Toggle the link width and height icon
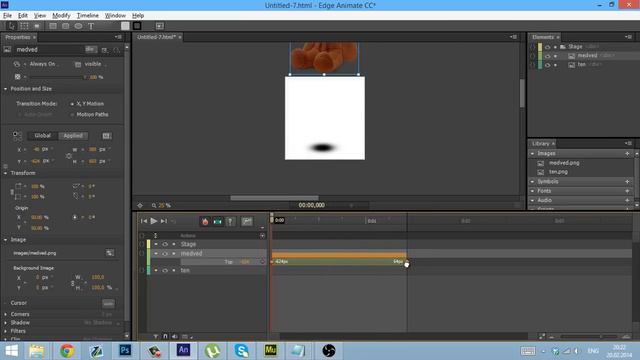Image resolution: width=640 pixels, height=360 pixels. (x=69, y=156)
